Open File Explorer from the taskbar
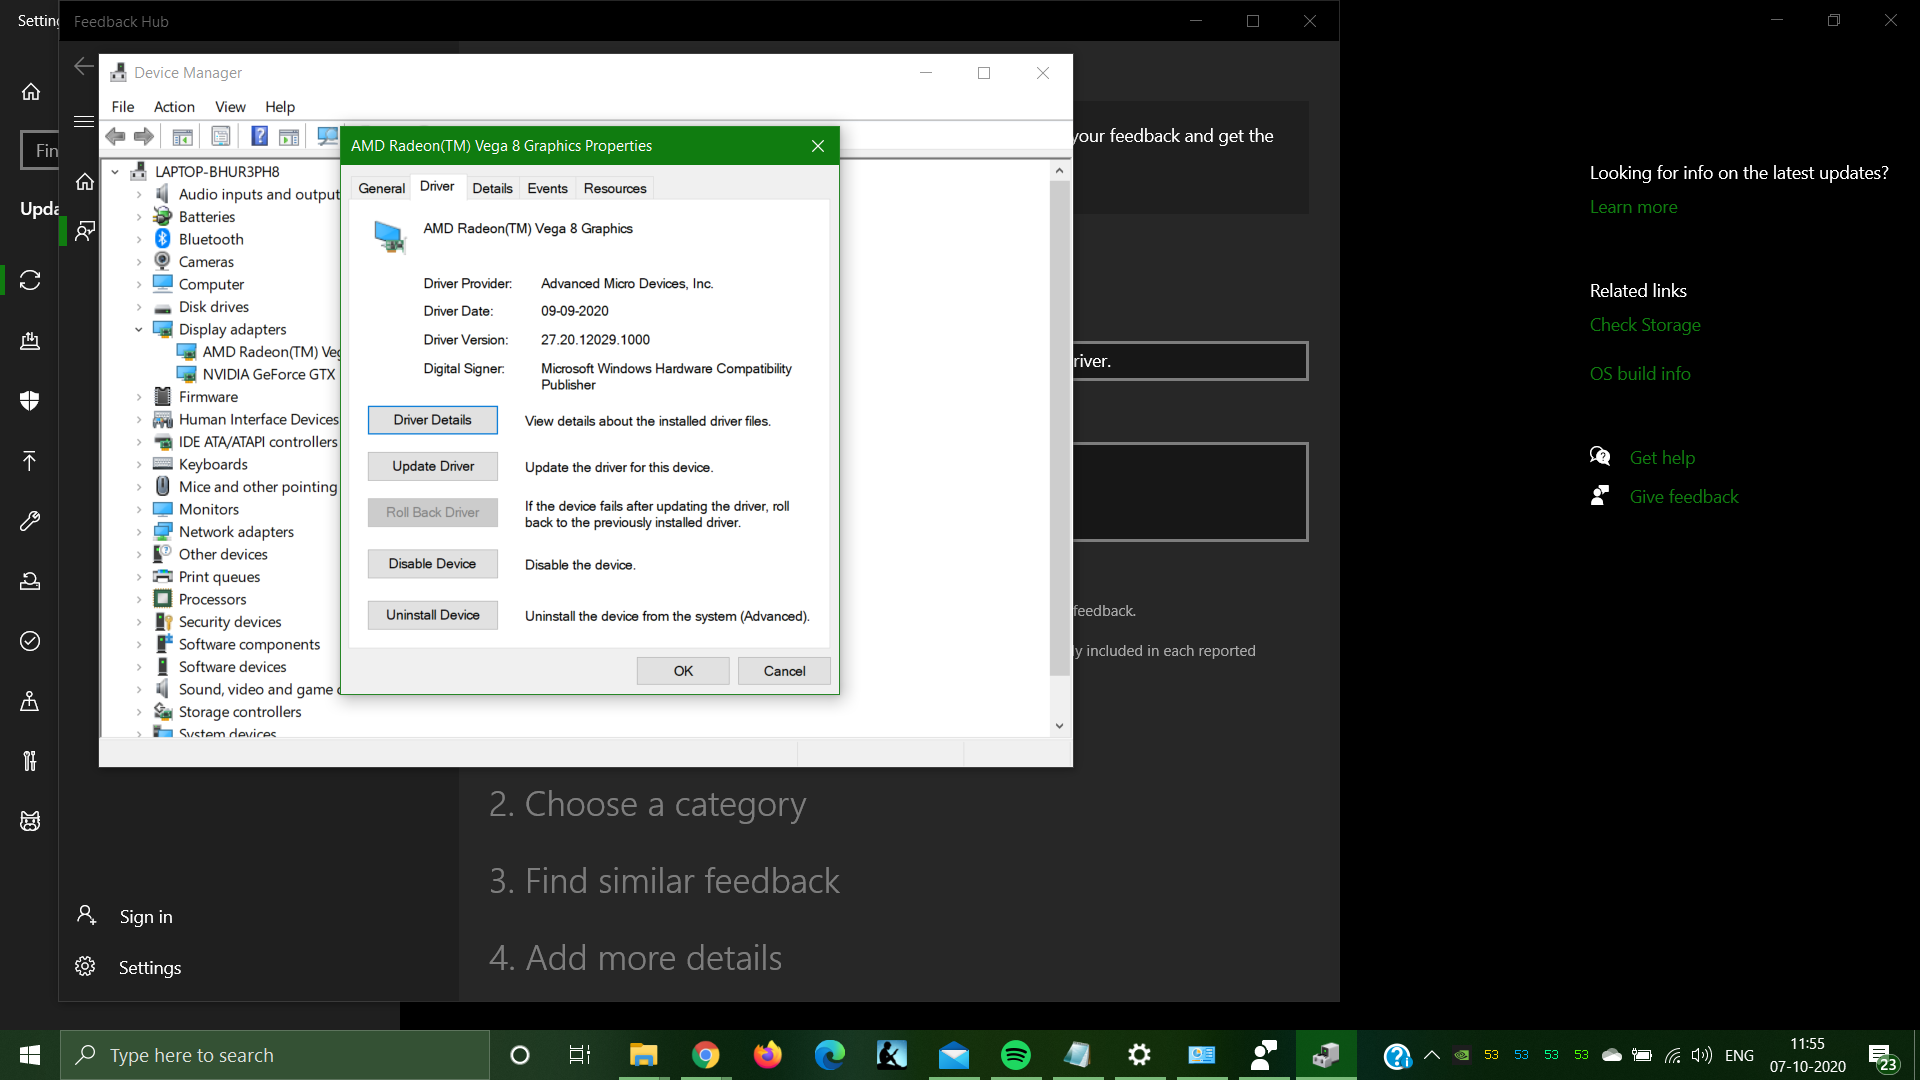 (x=643, y=1055)
